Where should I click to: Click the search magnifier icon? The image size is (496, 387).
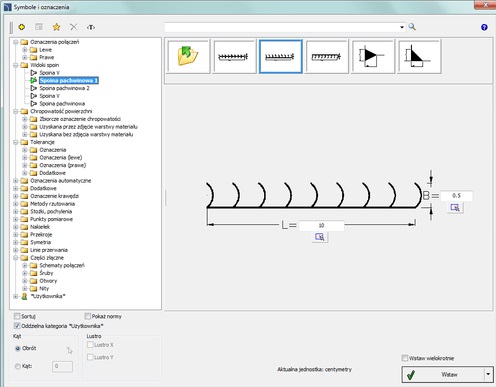tap(412, 27)
